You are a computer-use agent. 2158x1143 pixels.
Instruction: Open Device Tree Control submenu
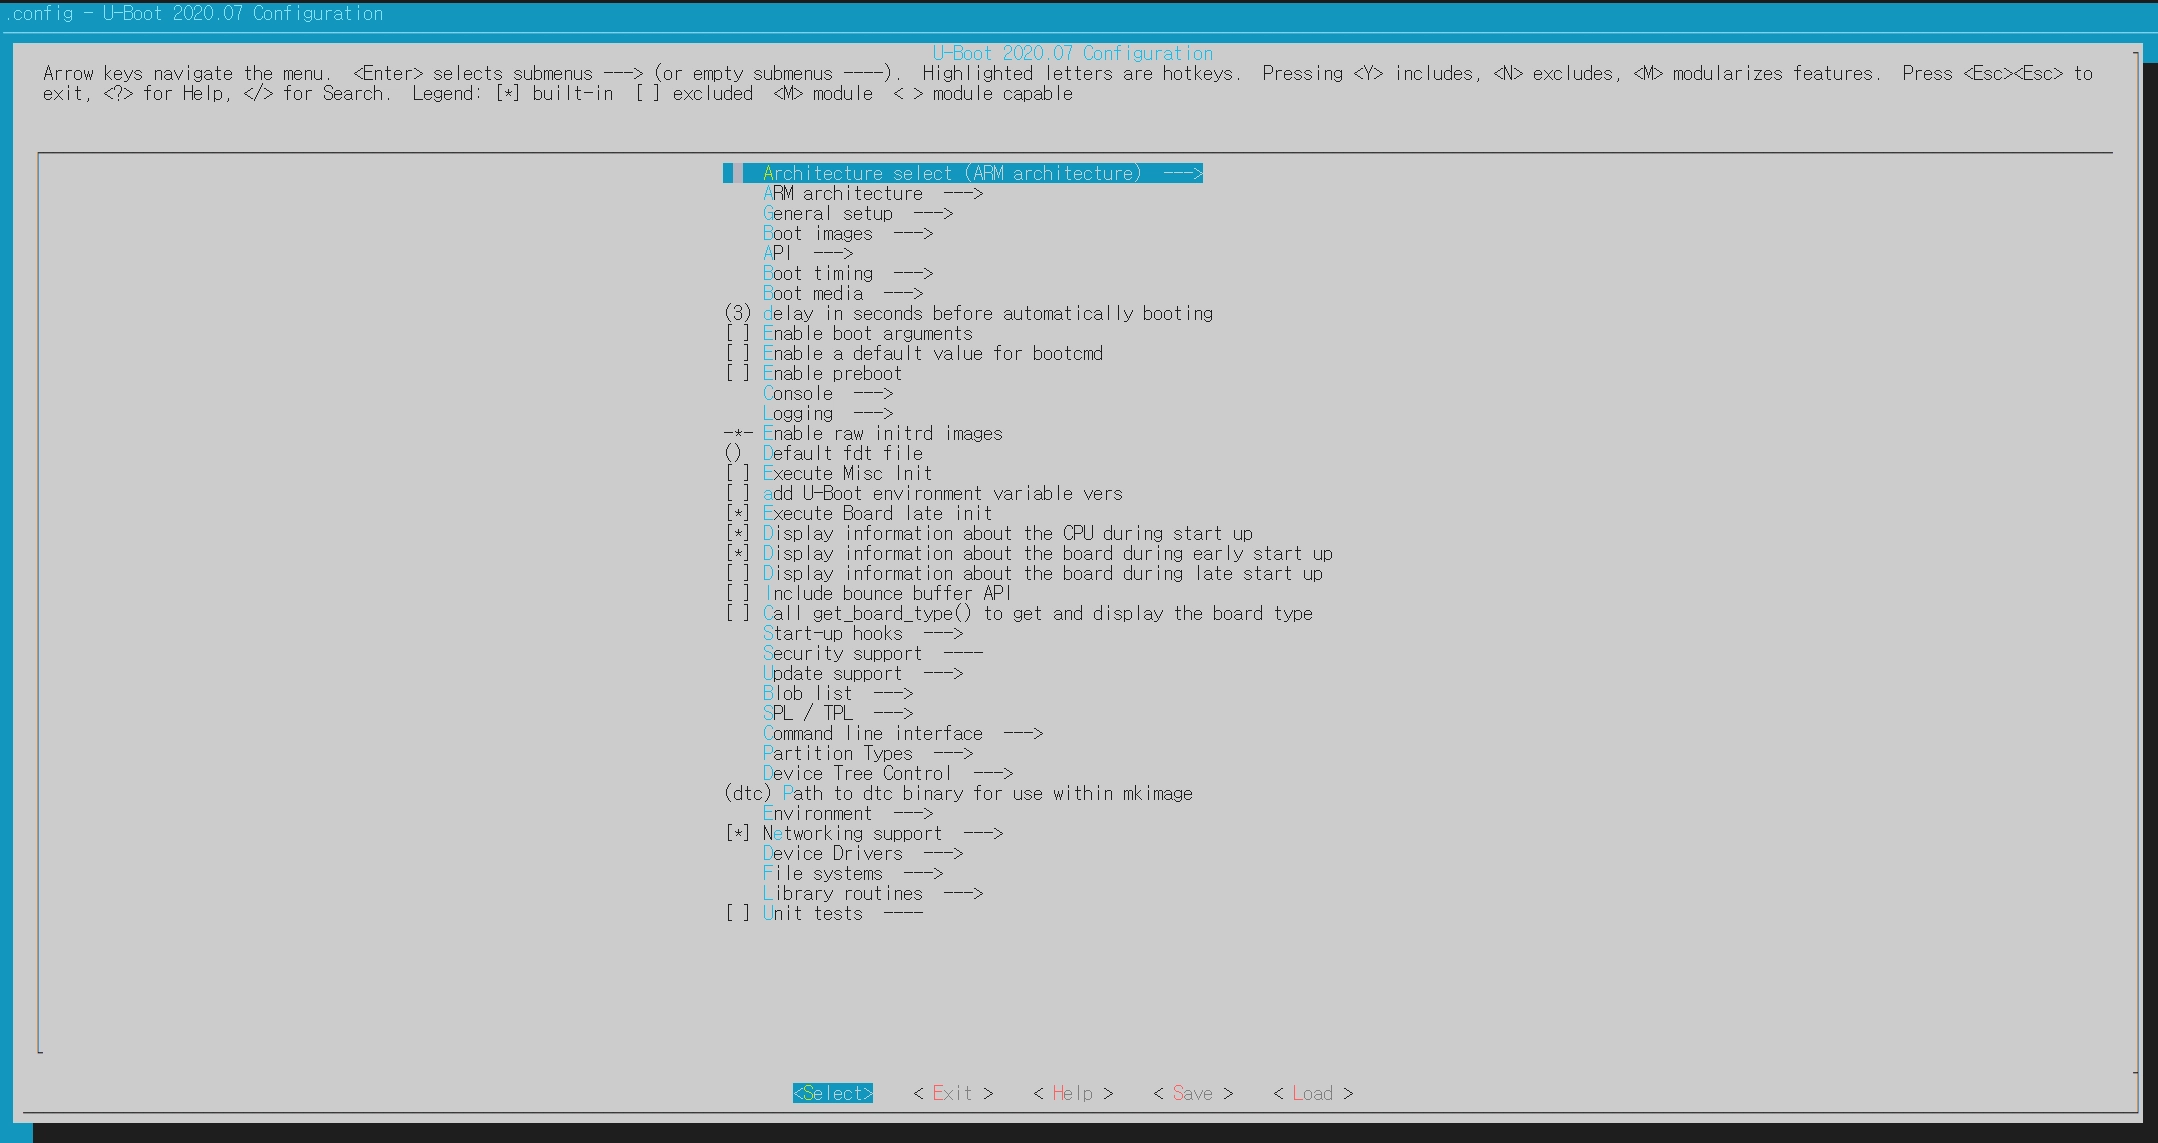tap(888, 773)
